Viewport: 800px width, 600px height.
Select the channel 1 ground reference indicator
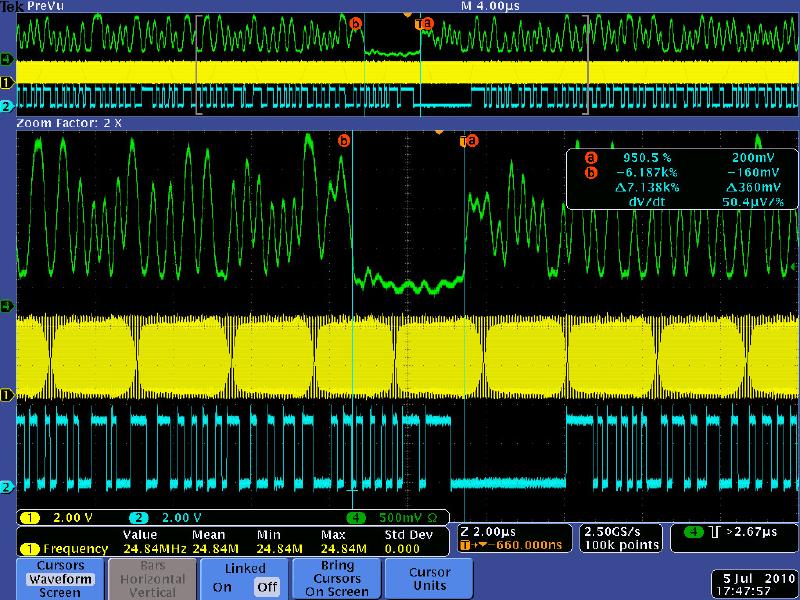(x=7, y=396)
